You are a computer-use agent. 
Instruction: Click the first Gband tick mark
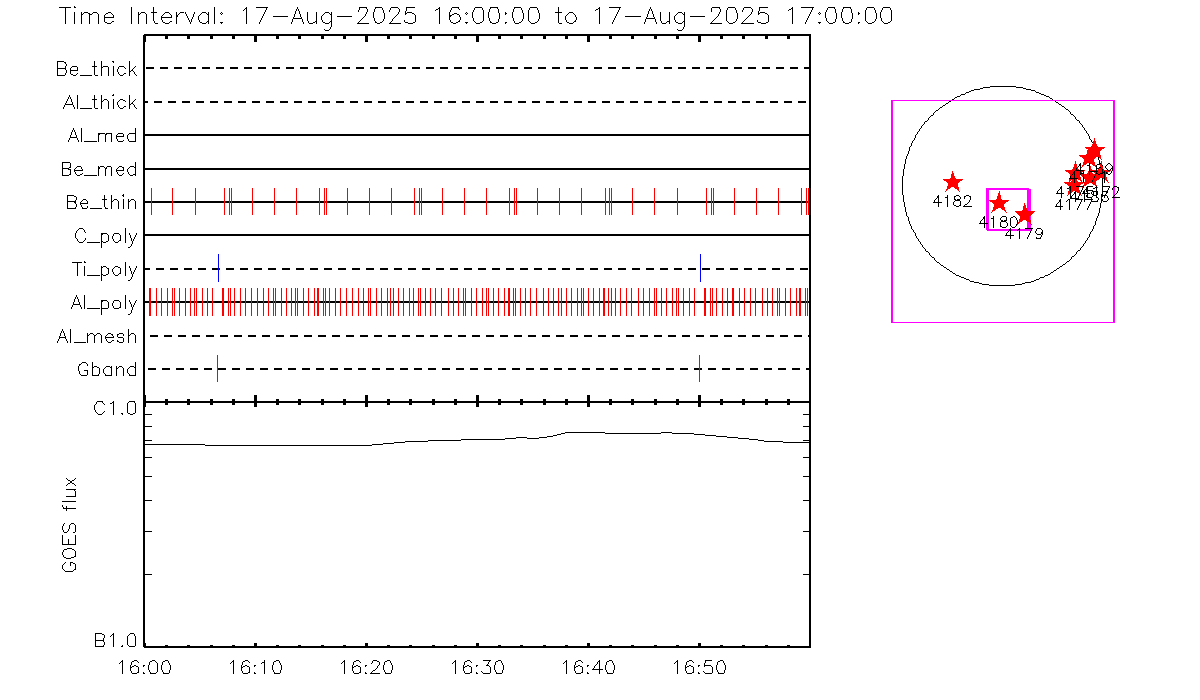point(217,369)
